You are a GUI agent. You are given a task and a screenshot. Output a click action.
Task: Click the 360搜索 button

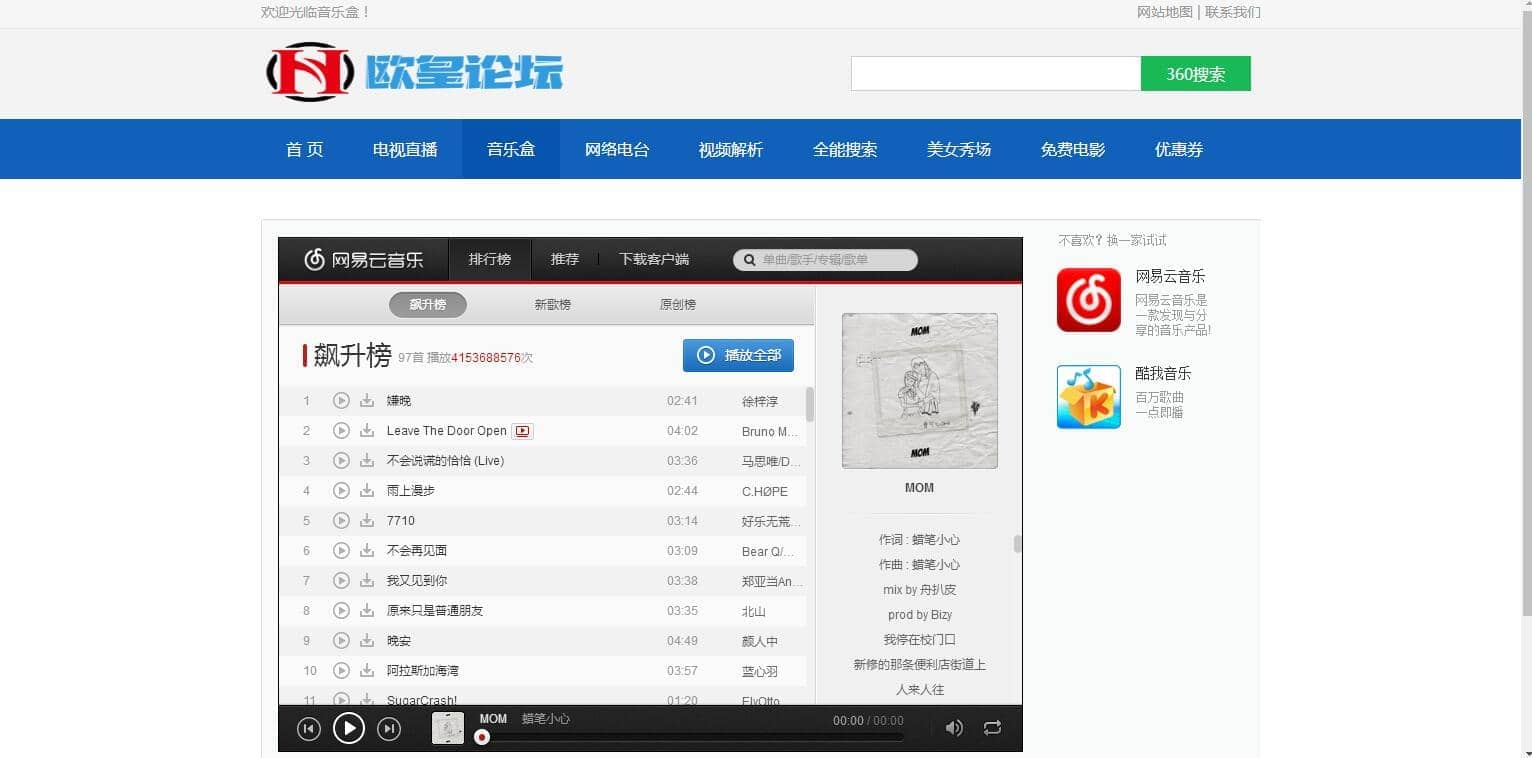[x=1196, y=74]
